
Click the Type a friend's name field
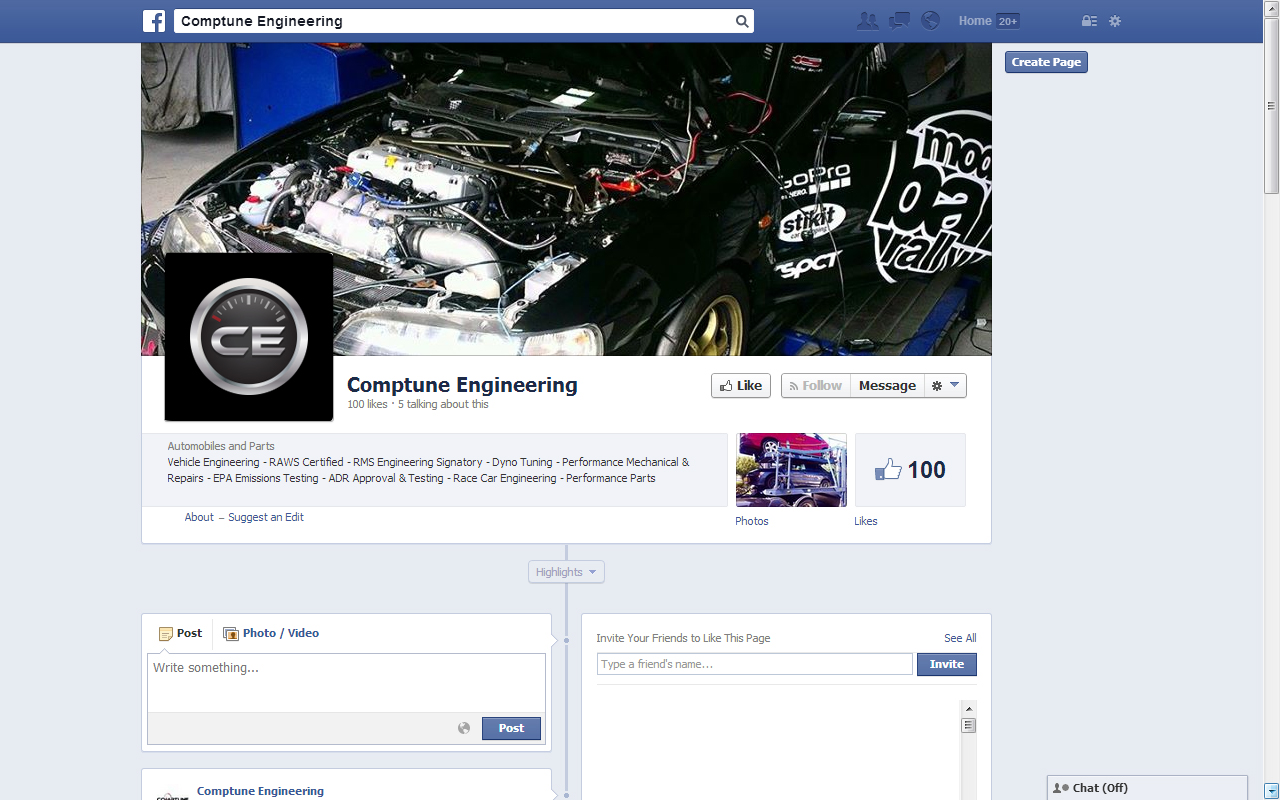[755, 664]
